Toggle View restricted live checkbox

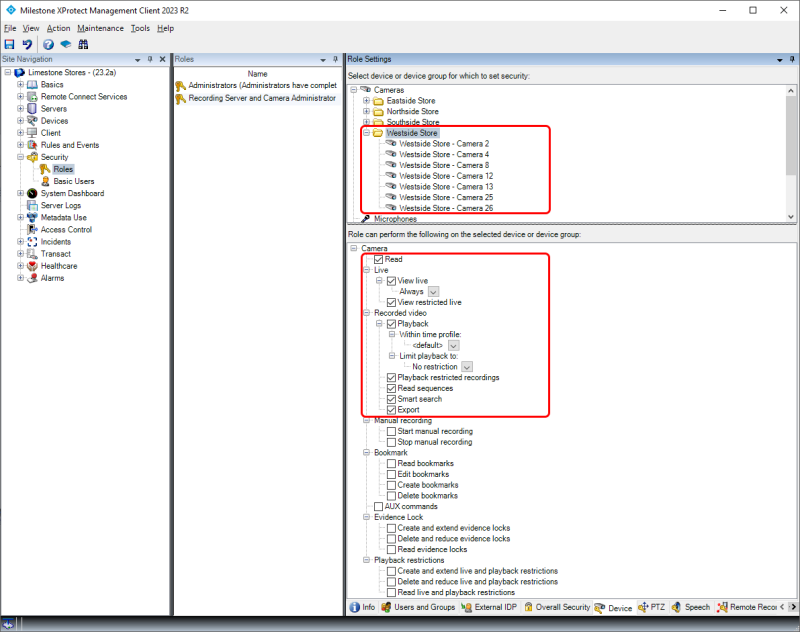pos(391,302)
